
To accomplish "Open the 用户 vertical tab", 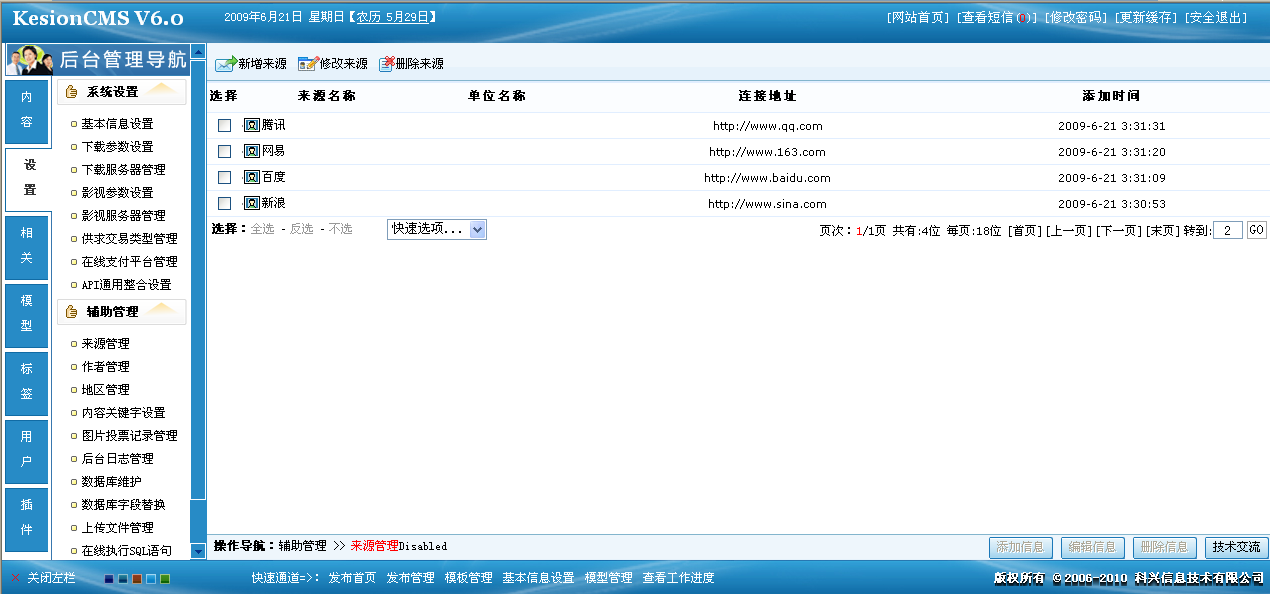I will click(27, 450).
